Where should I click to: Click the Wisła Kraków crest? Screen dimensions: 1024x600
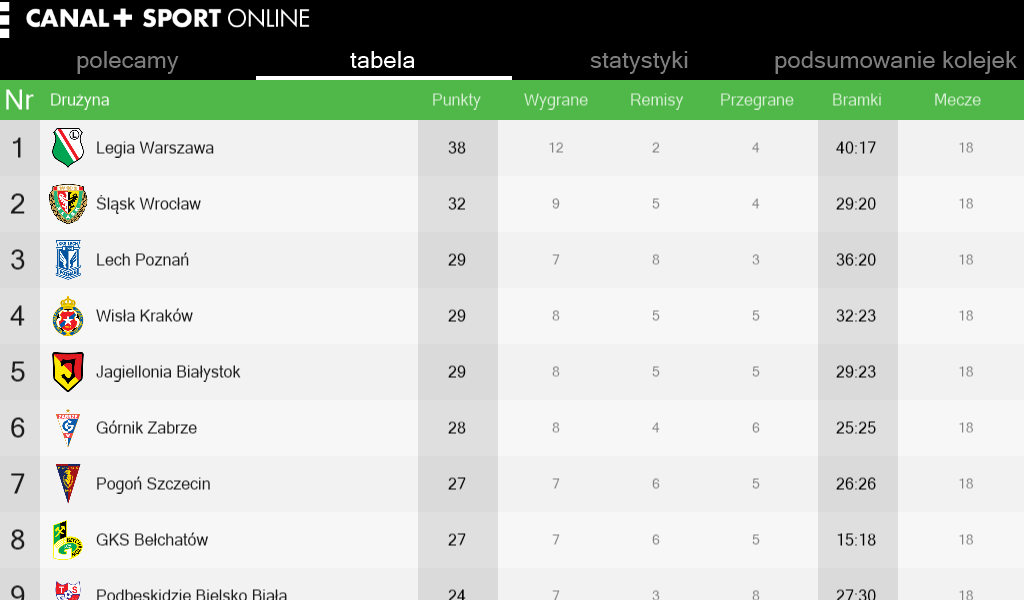click(x=68, y=316)
